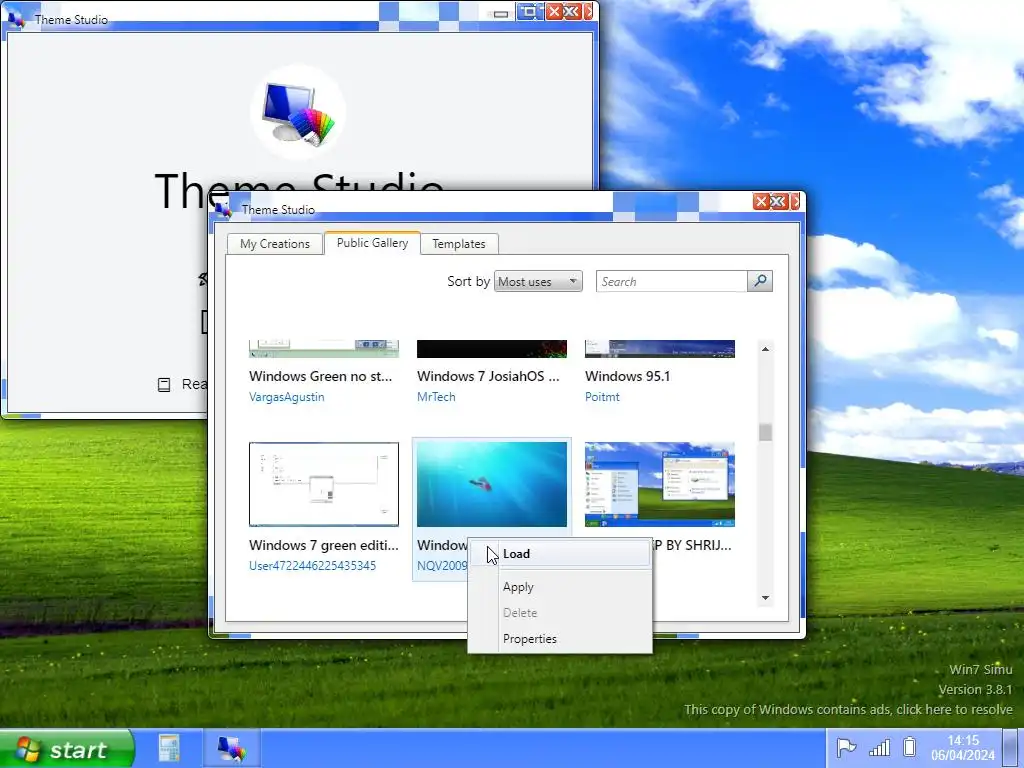Click the taskbar clock showing 14:15
Image resolution: width=1024 pixels, height=768 pixels.
(963, 748)
